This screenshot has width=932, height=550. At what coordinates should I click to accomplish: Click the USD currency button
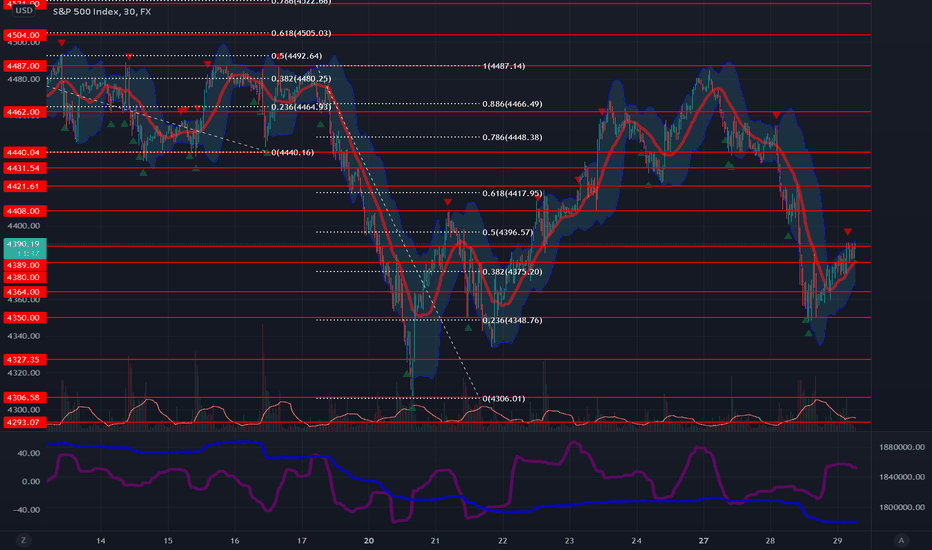pos(24,11)
